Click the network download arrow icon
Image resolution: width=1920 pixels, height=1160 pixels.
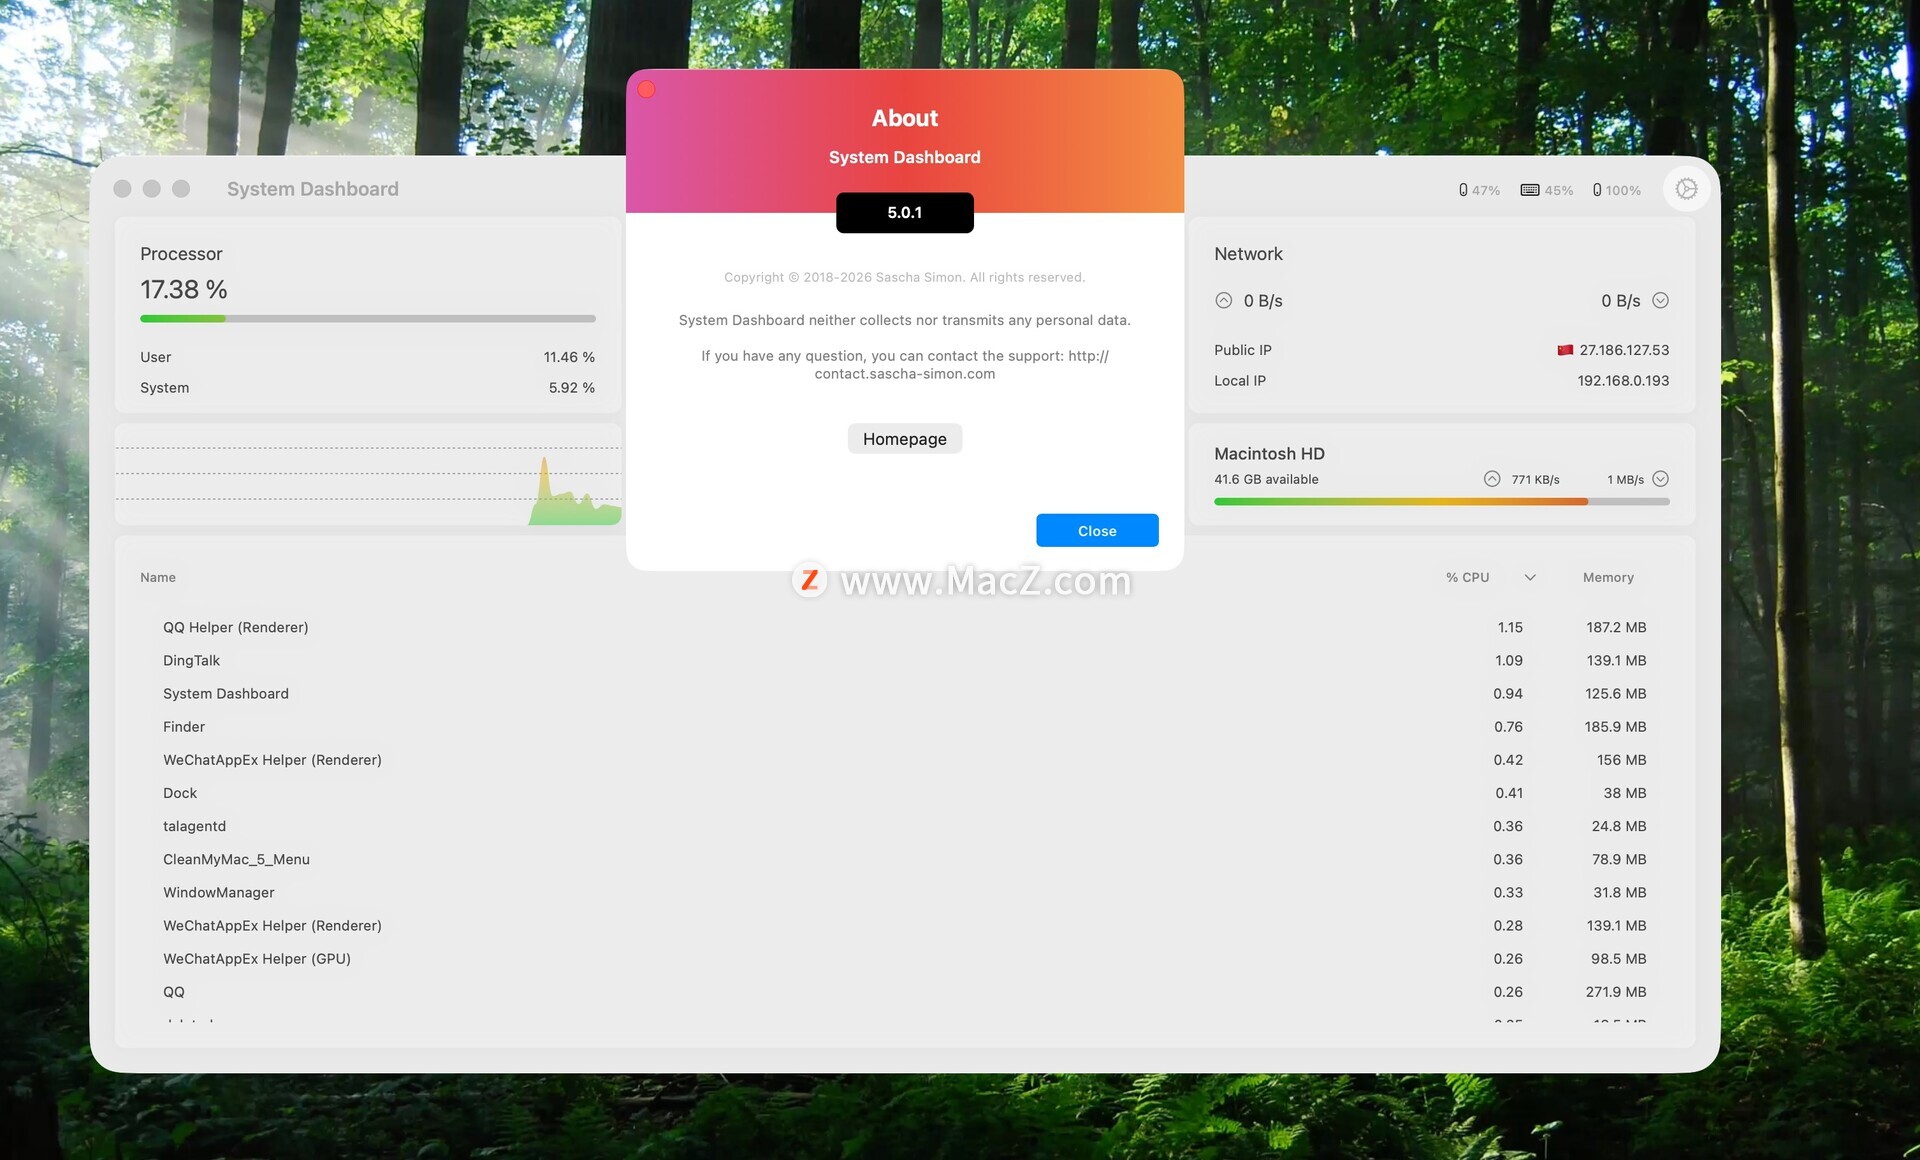[x=1660, y=300]
